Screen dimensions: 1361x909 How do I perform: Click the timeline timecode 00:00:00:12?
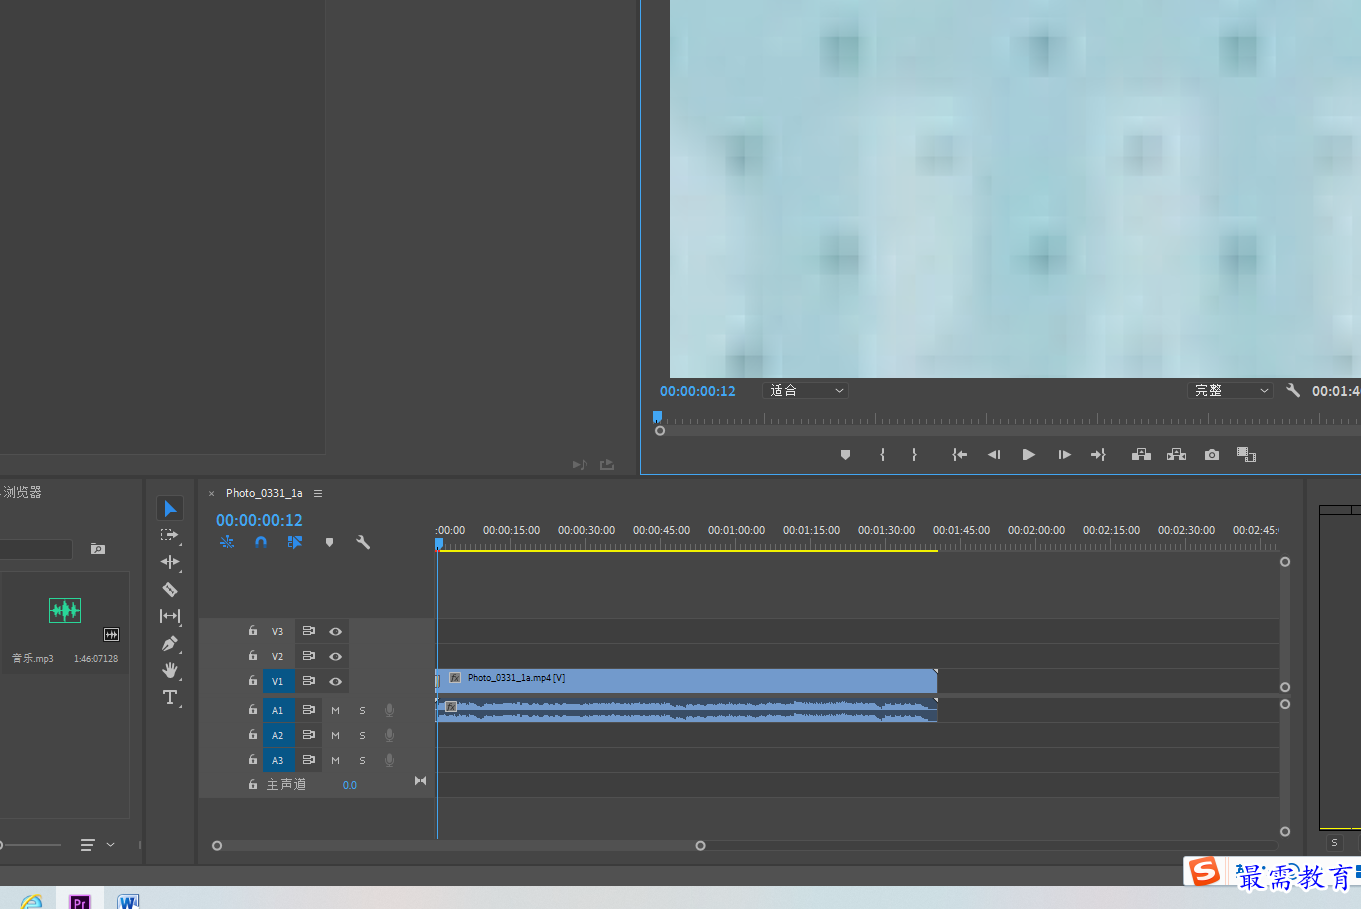click(x=259, y=520)
